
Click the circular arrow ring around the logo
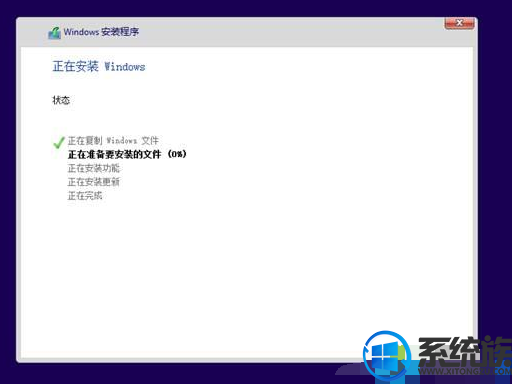click(387, 356)
